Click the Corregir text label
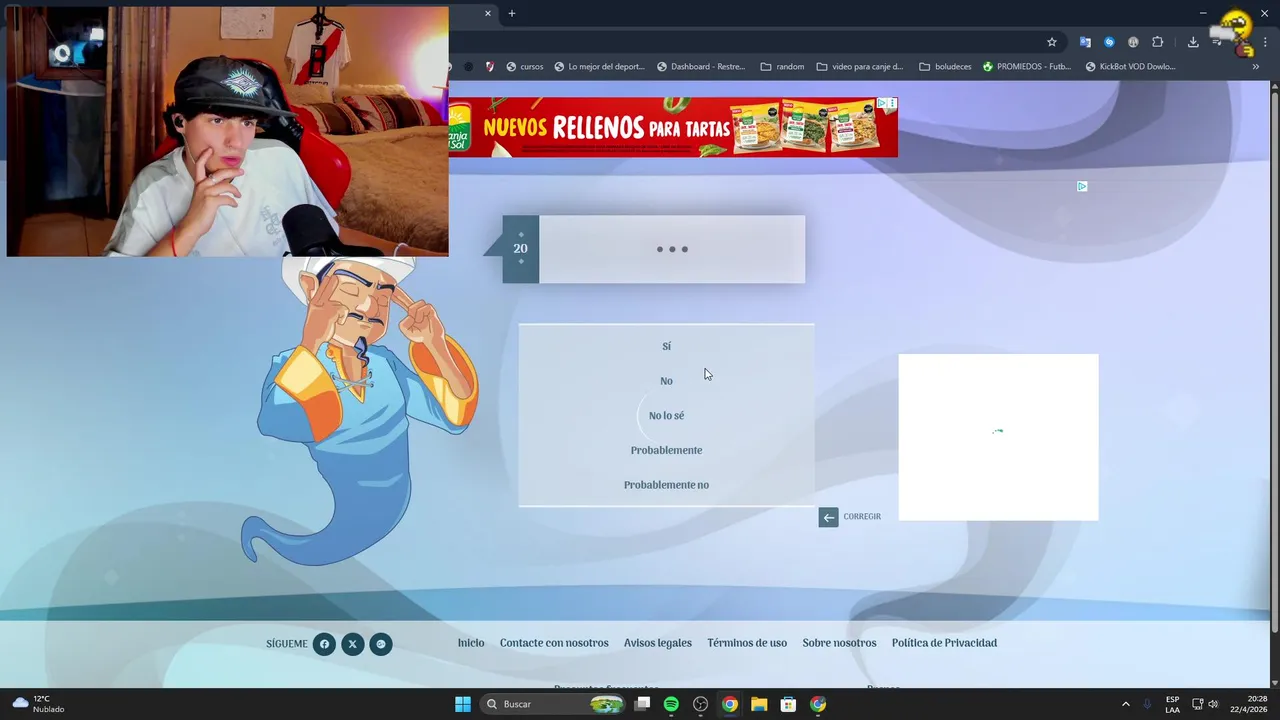 coord(862,517)
